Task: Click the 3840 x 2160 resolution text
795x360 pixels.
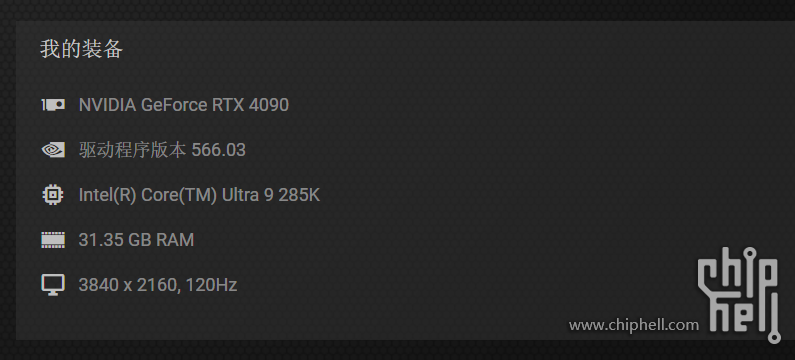Action: pyautogui.click(x=129, y=285)
